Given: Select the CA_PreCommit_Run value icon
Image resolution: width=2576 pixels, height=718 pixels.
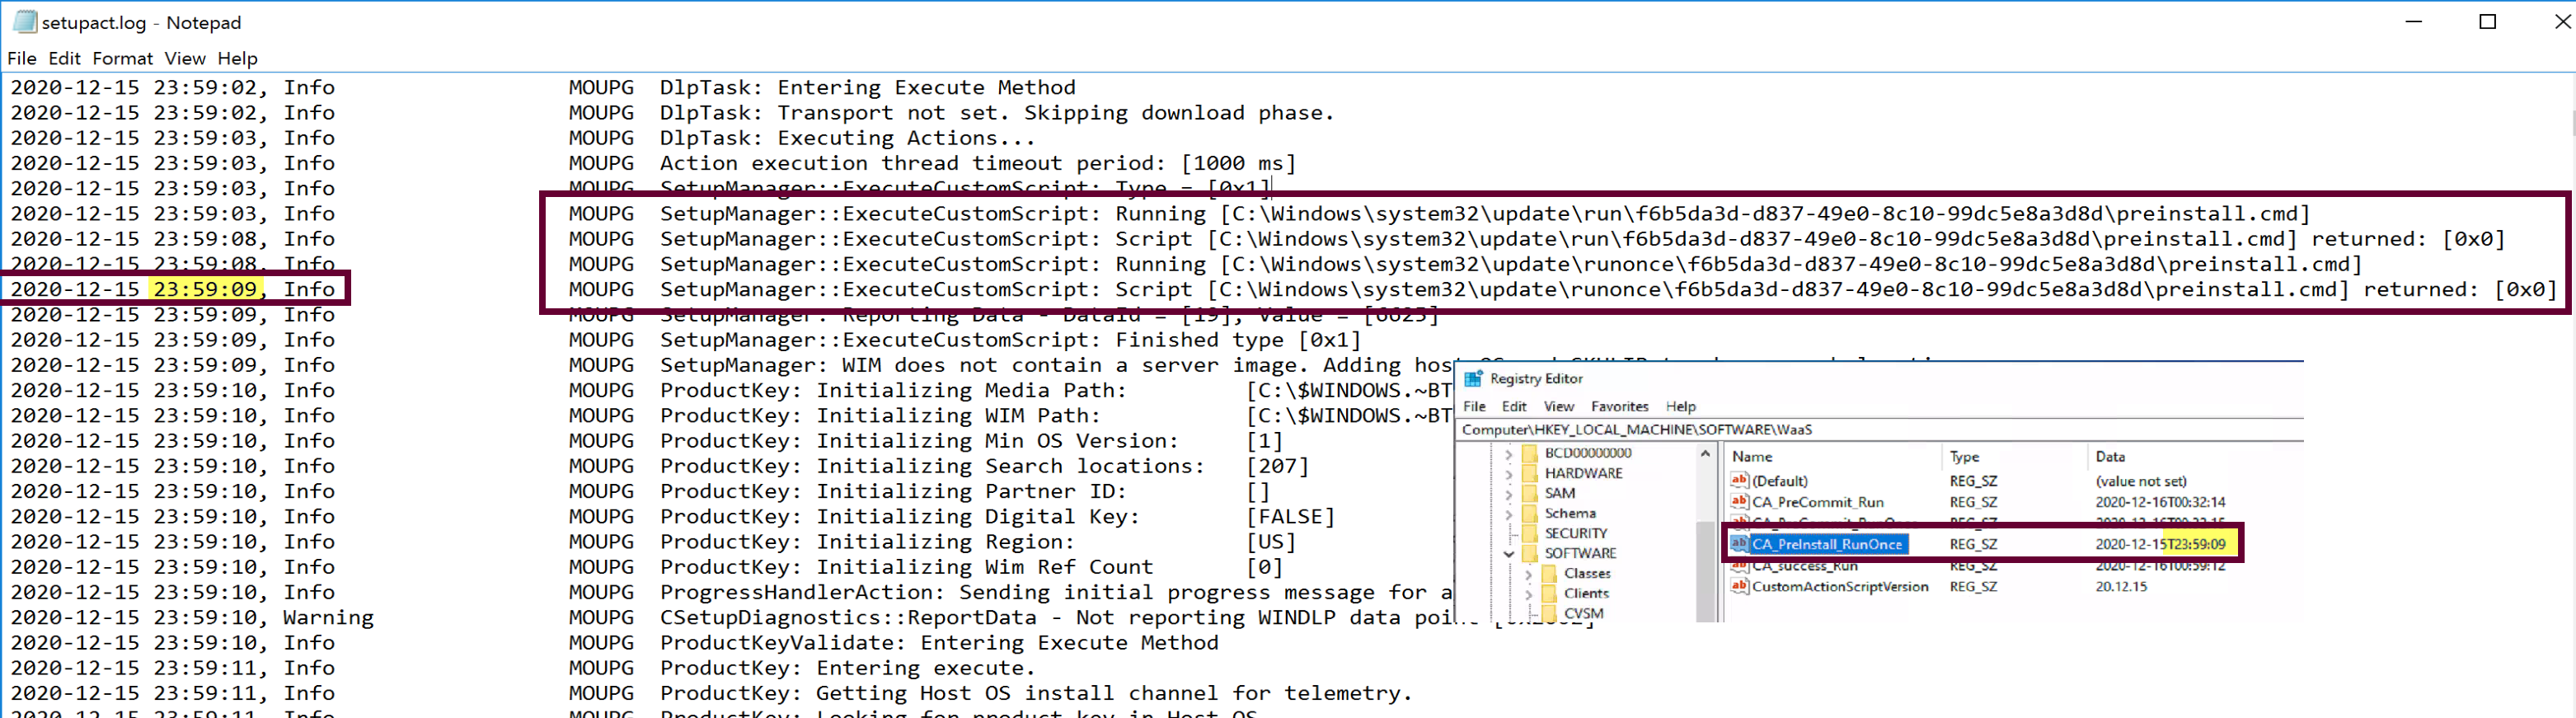Looking at the screenshot, I should [1740, 502].
